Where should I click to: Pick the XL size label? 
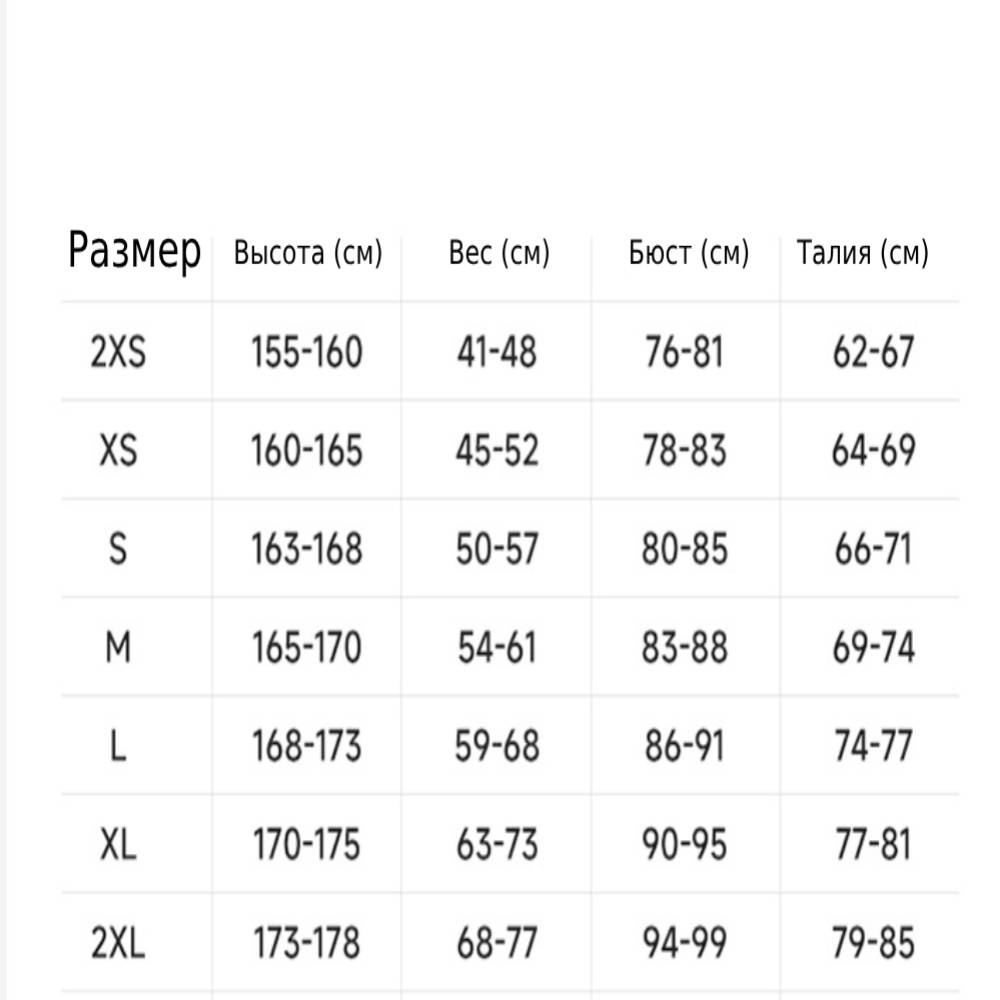point(118,845)
